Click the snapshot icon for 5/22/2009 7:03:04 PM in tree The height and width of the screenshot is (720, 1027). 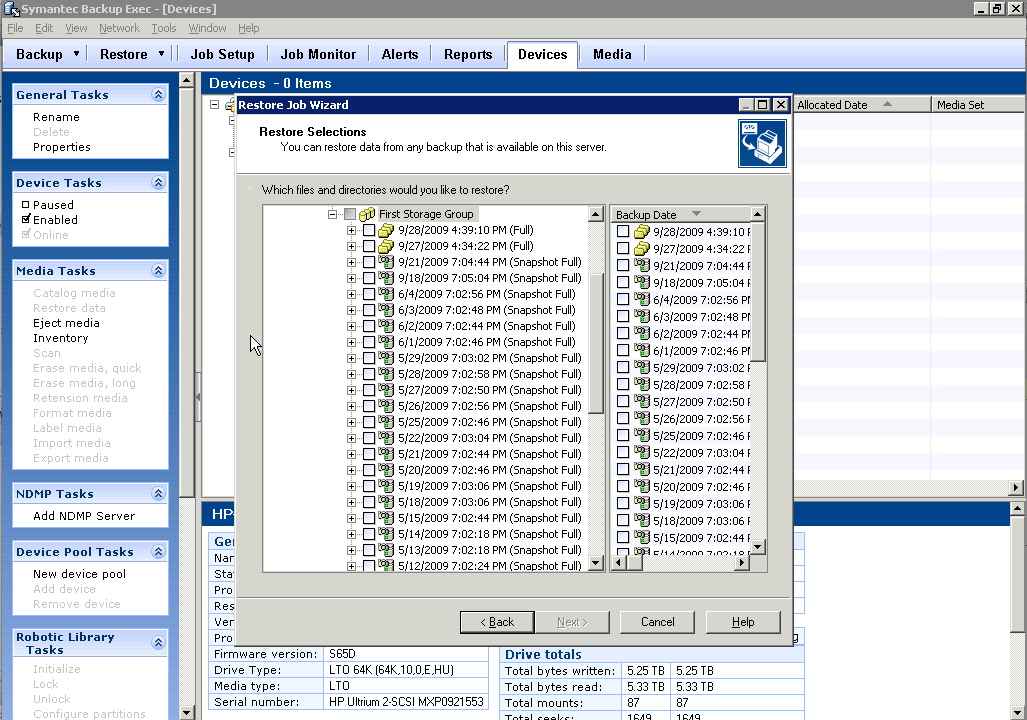[386, 438]
